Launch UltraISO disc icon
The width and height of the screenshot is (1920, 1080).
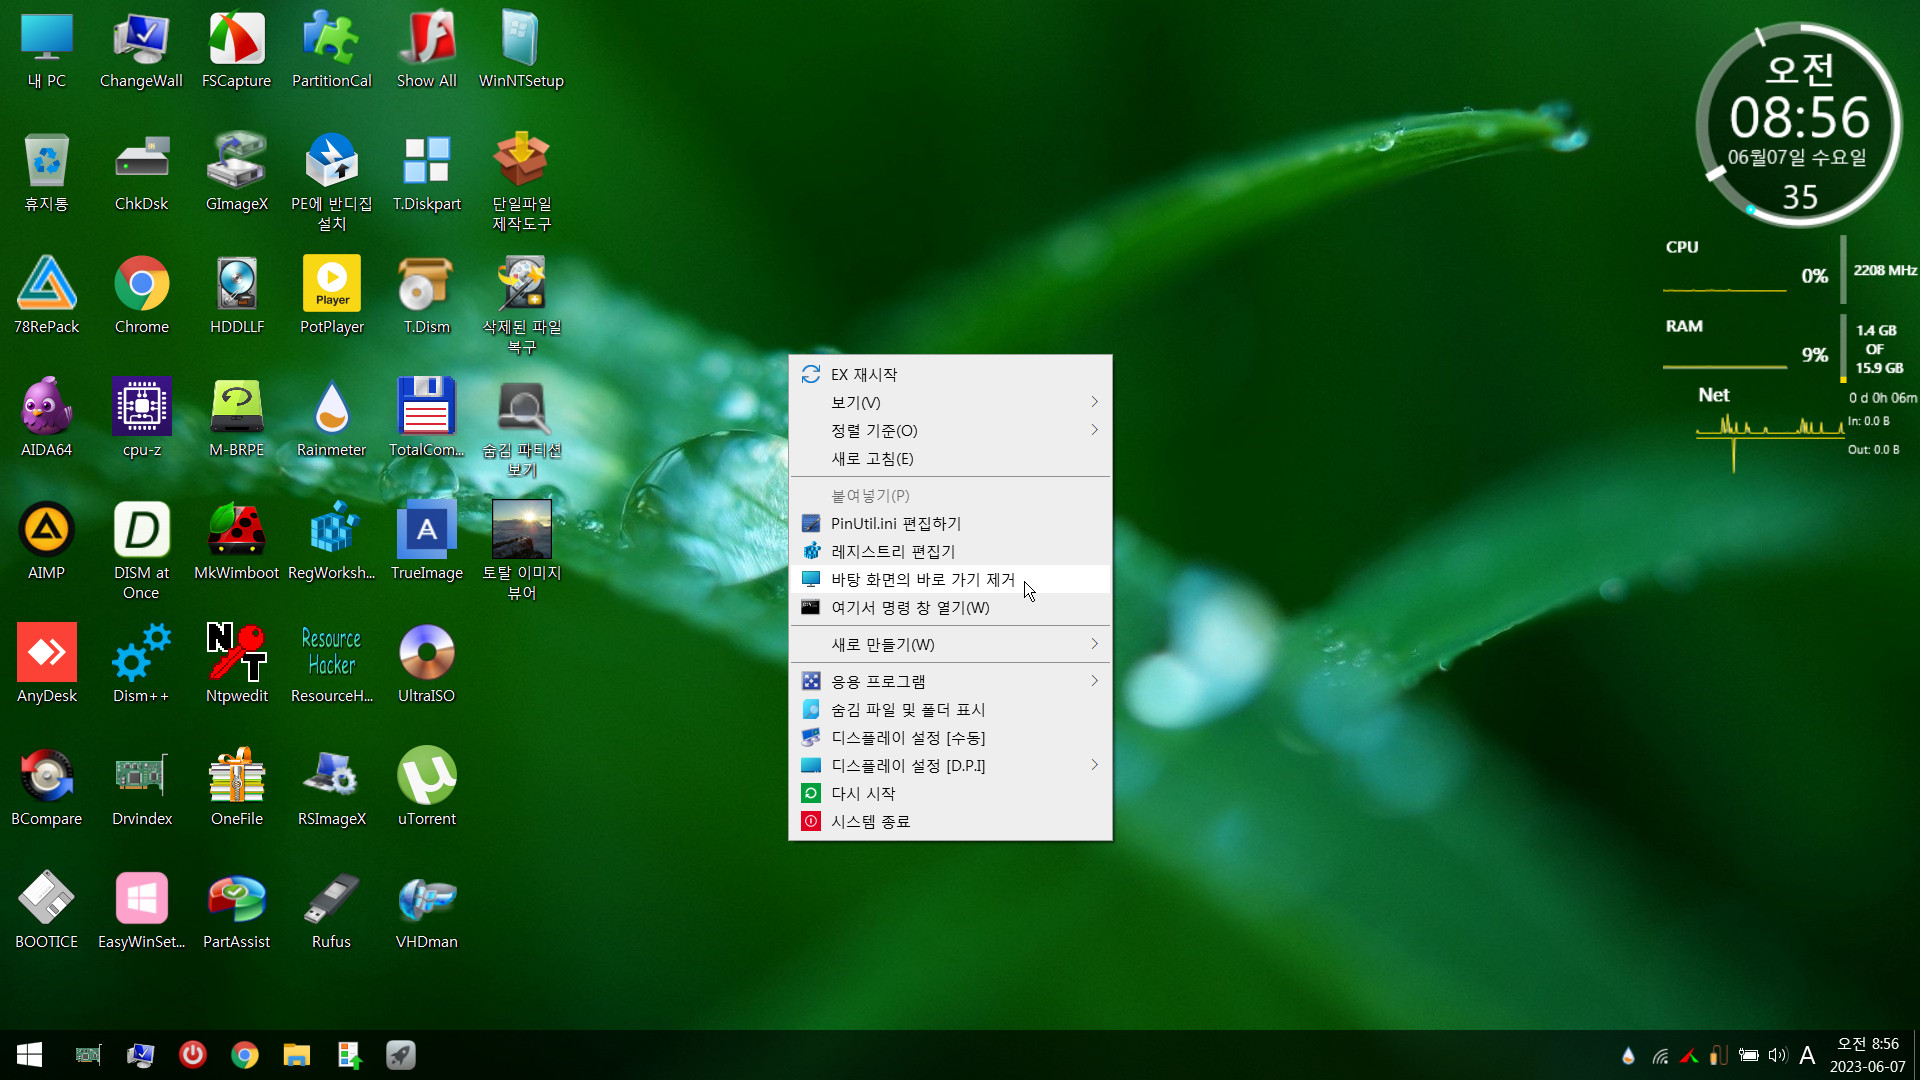(426, 664)
